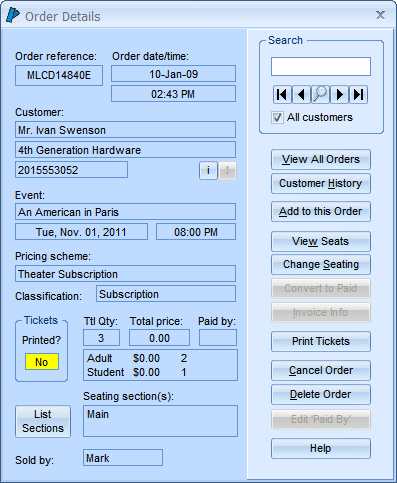Jump to last order record arrow

coord(358,95)
